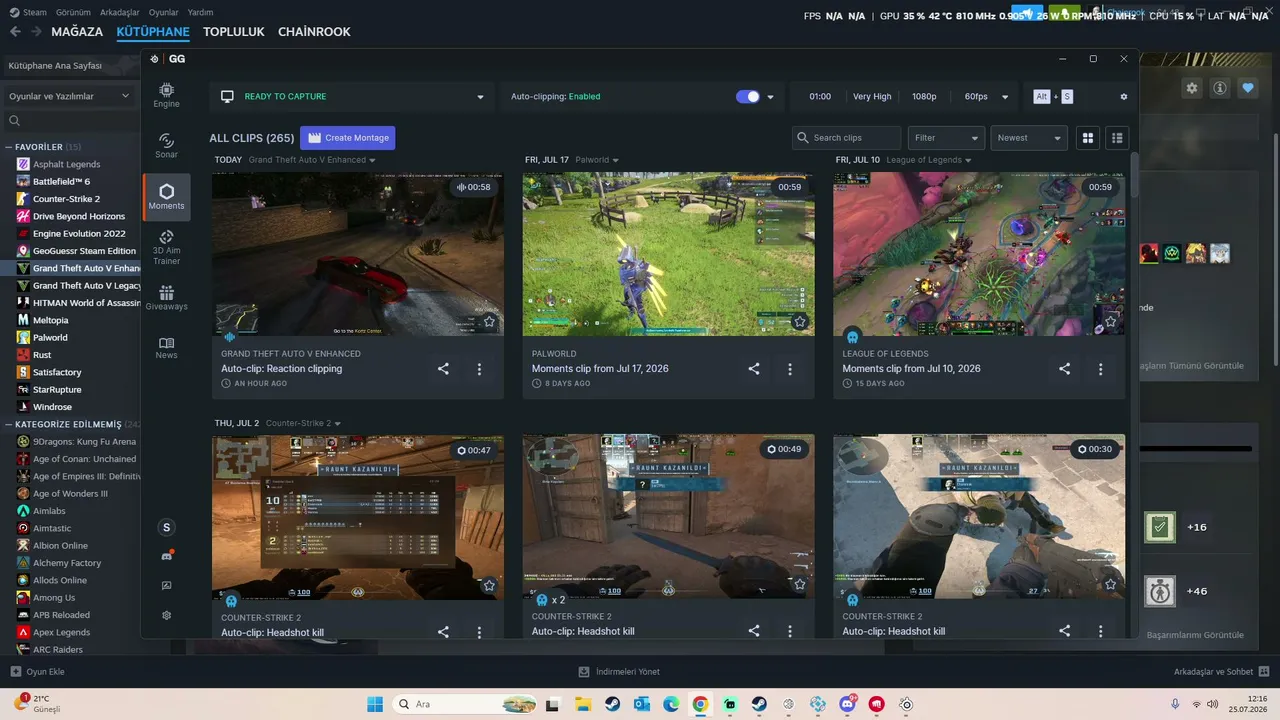Open the TOPLULUK tab in Steam
Viewport: 1280px width, 720px height.
tap(234, 31)
